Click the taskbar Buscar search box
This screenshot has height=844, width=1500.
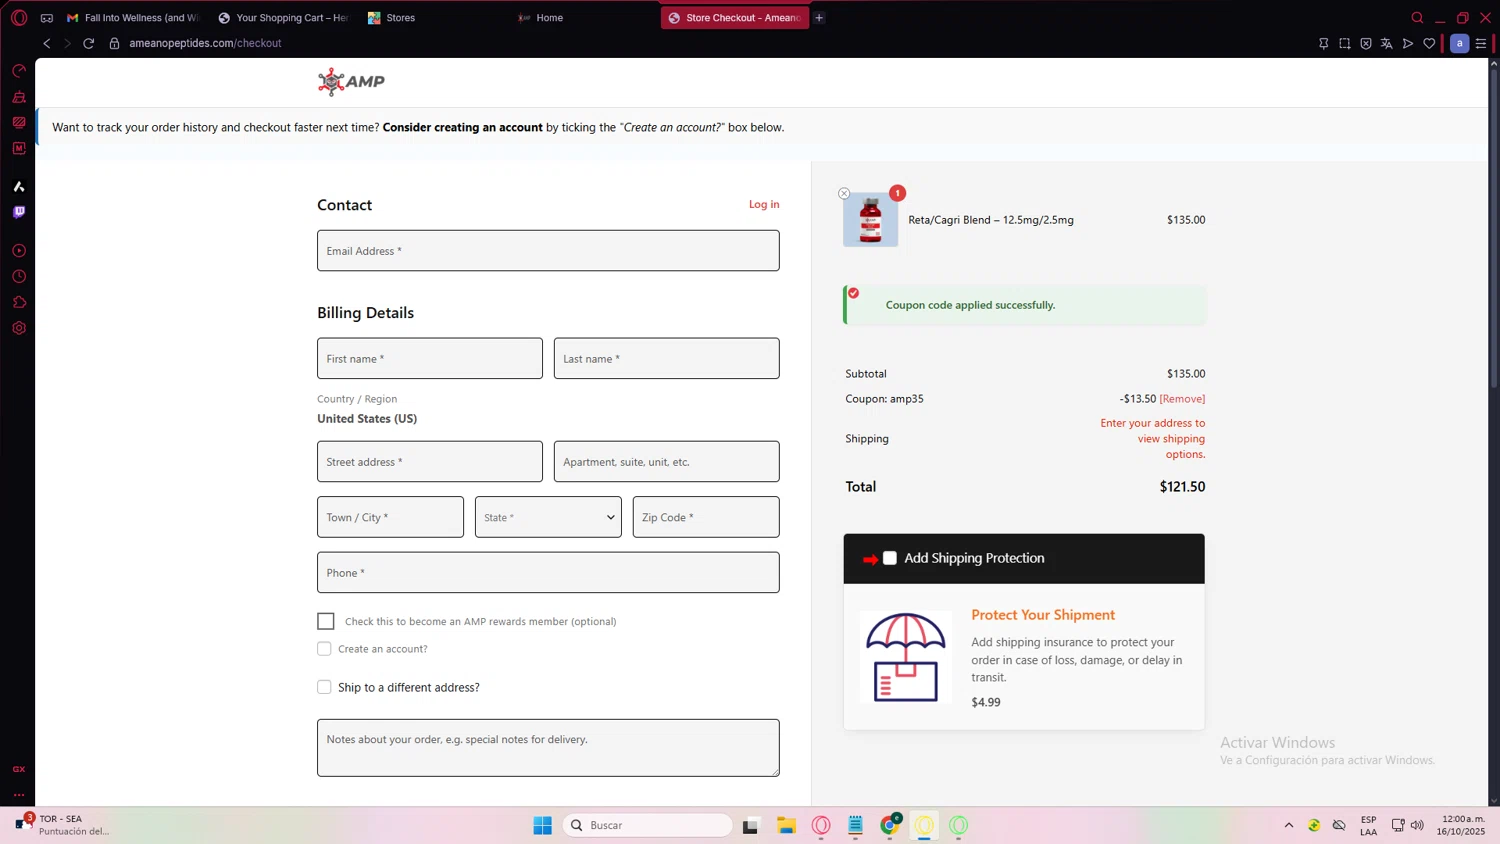648,825
